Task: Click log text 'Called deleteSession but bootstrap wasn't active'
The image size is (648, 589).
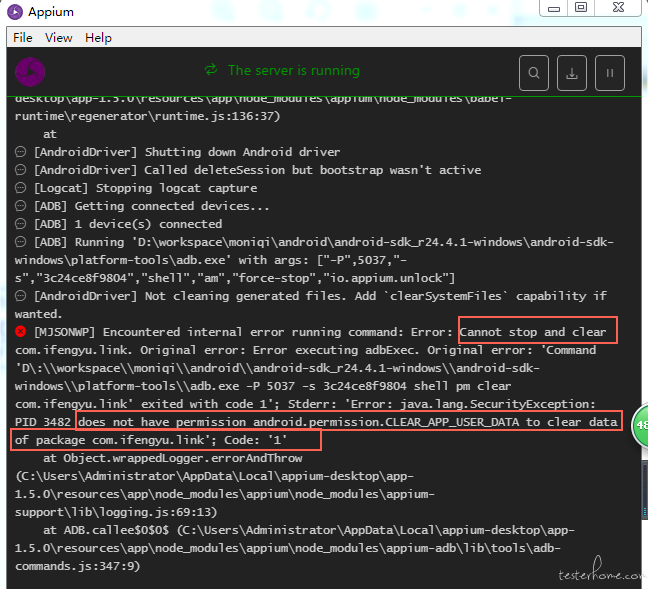Action: (313, 170)
